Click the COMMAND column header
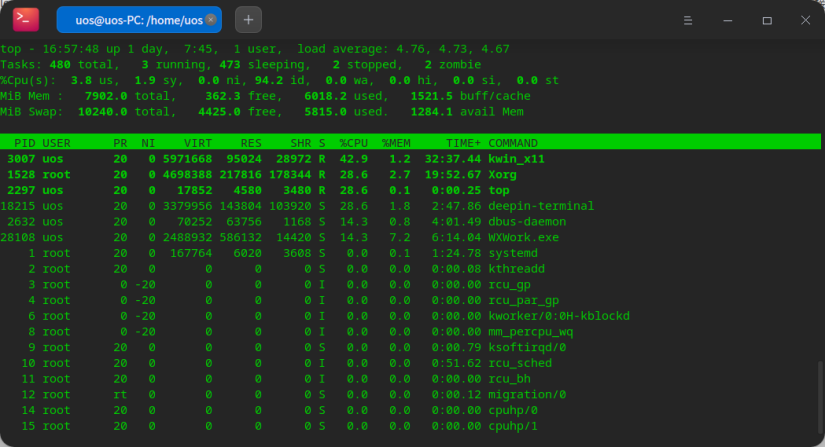 pos(512,143)
